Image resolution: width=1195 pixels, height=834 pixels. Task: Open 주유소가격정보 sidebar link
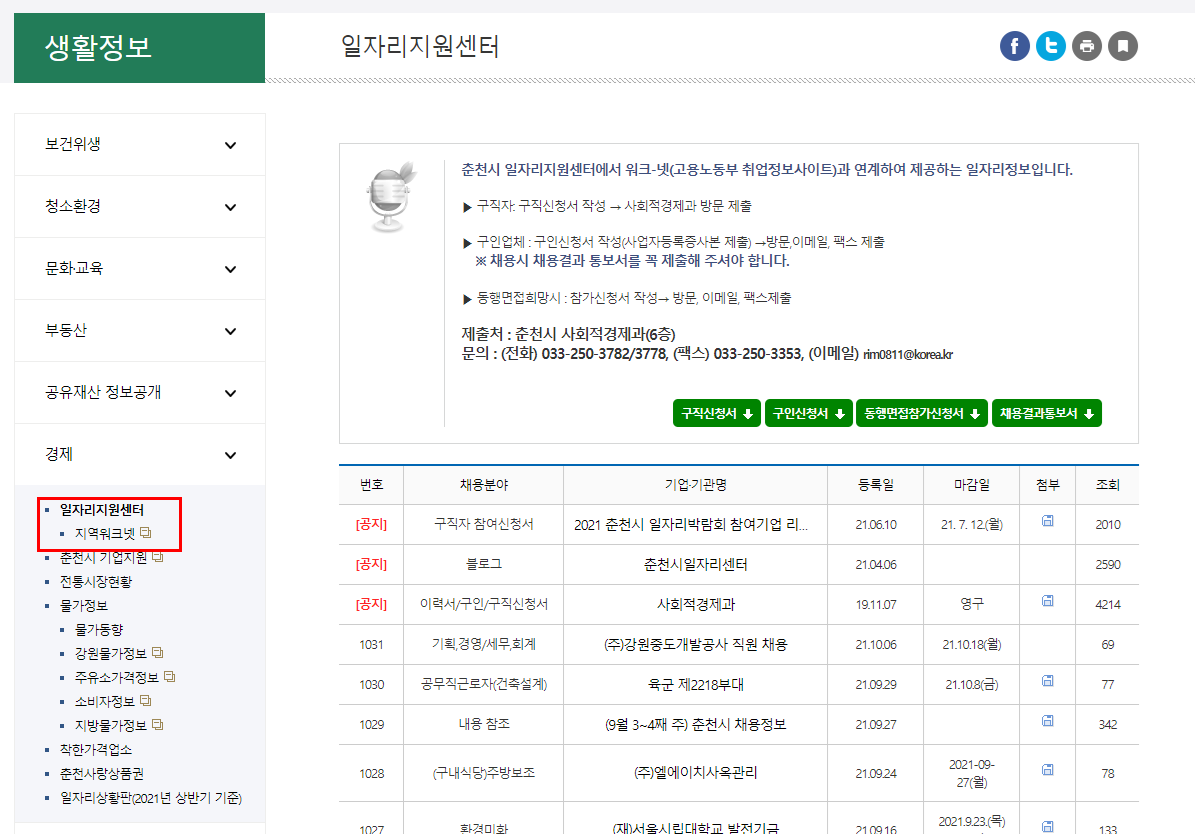tap(117, 677)
